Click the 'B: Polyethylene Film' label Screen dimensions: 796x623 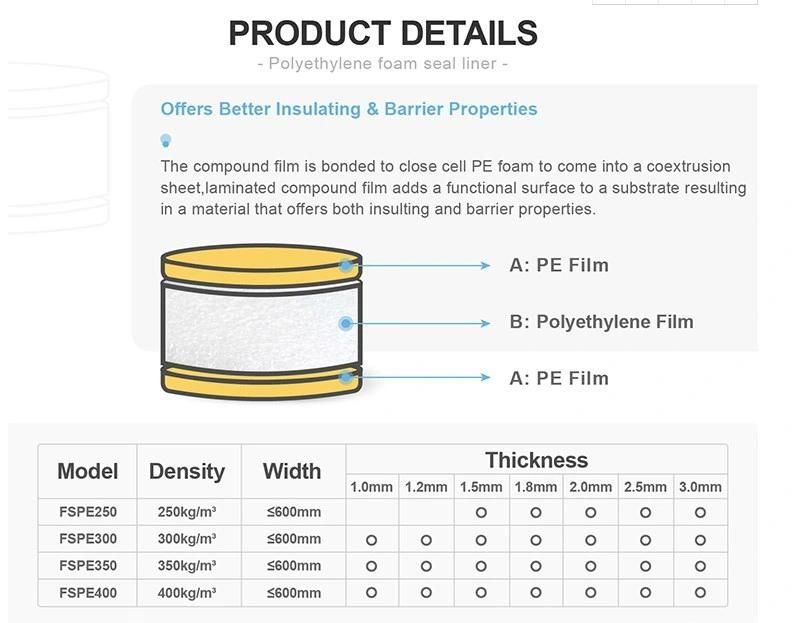click(602, 322)
